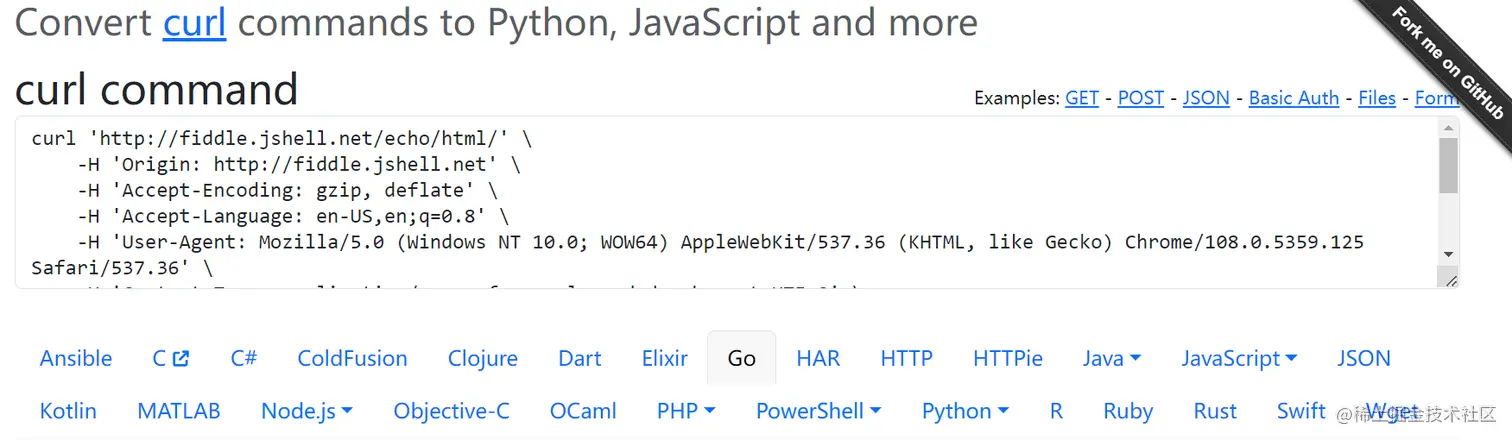
Task: Click the textarea vertical scrollbar thumb
Action: pyautogui.click(x=1448, y=165)
